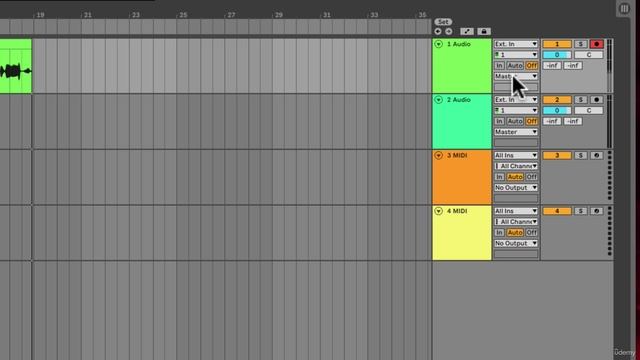This screenshot has width=640, height=360.
Task: Set 2 Audio monitor to In
Action: click(x=499, y=121)
